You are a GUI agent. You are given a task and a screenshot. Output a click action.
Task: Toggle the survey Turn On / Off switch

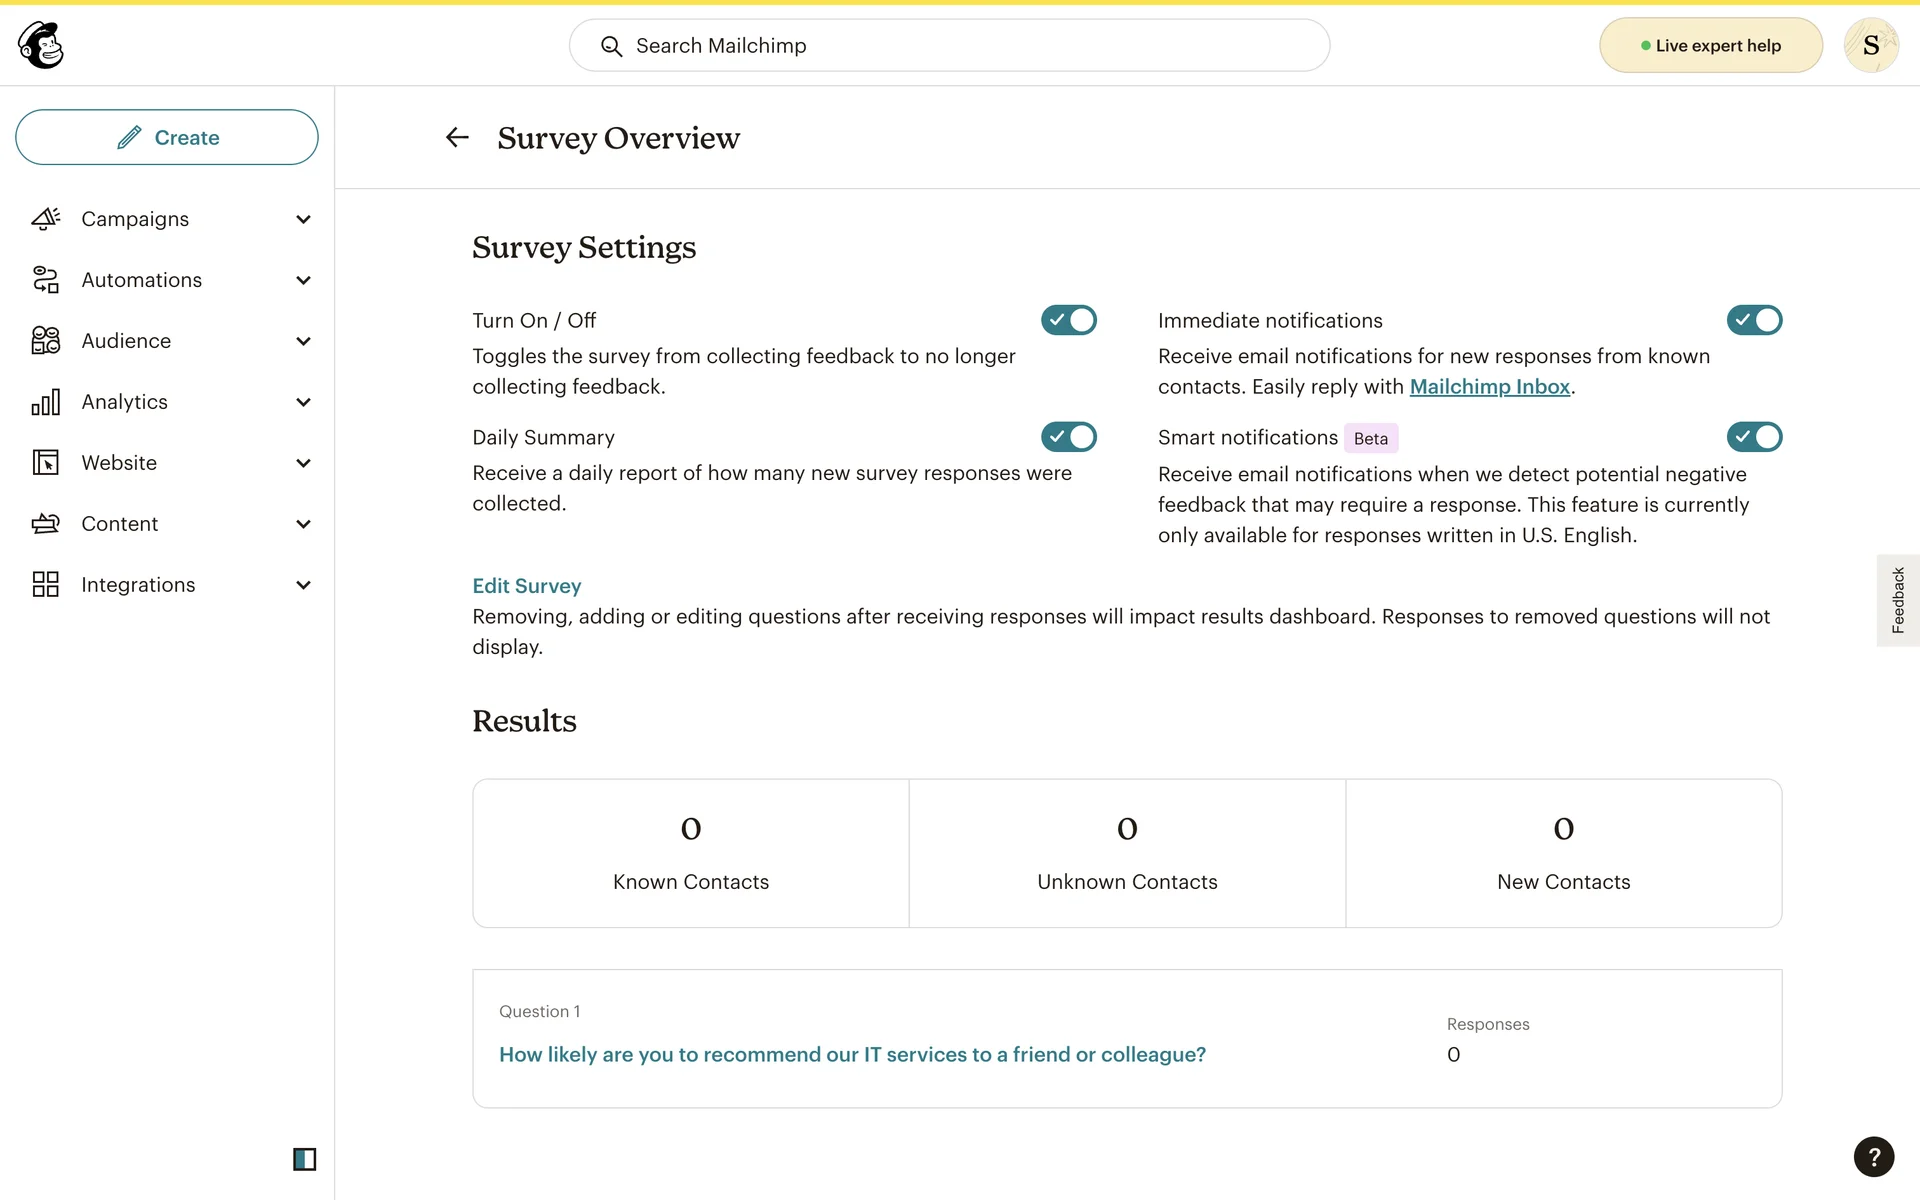tap(1068, 320)
